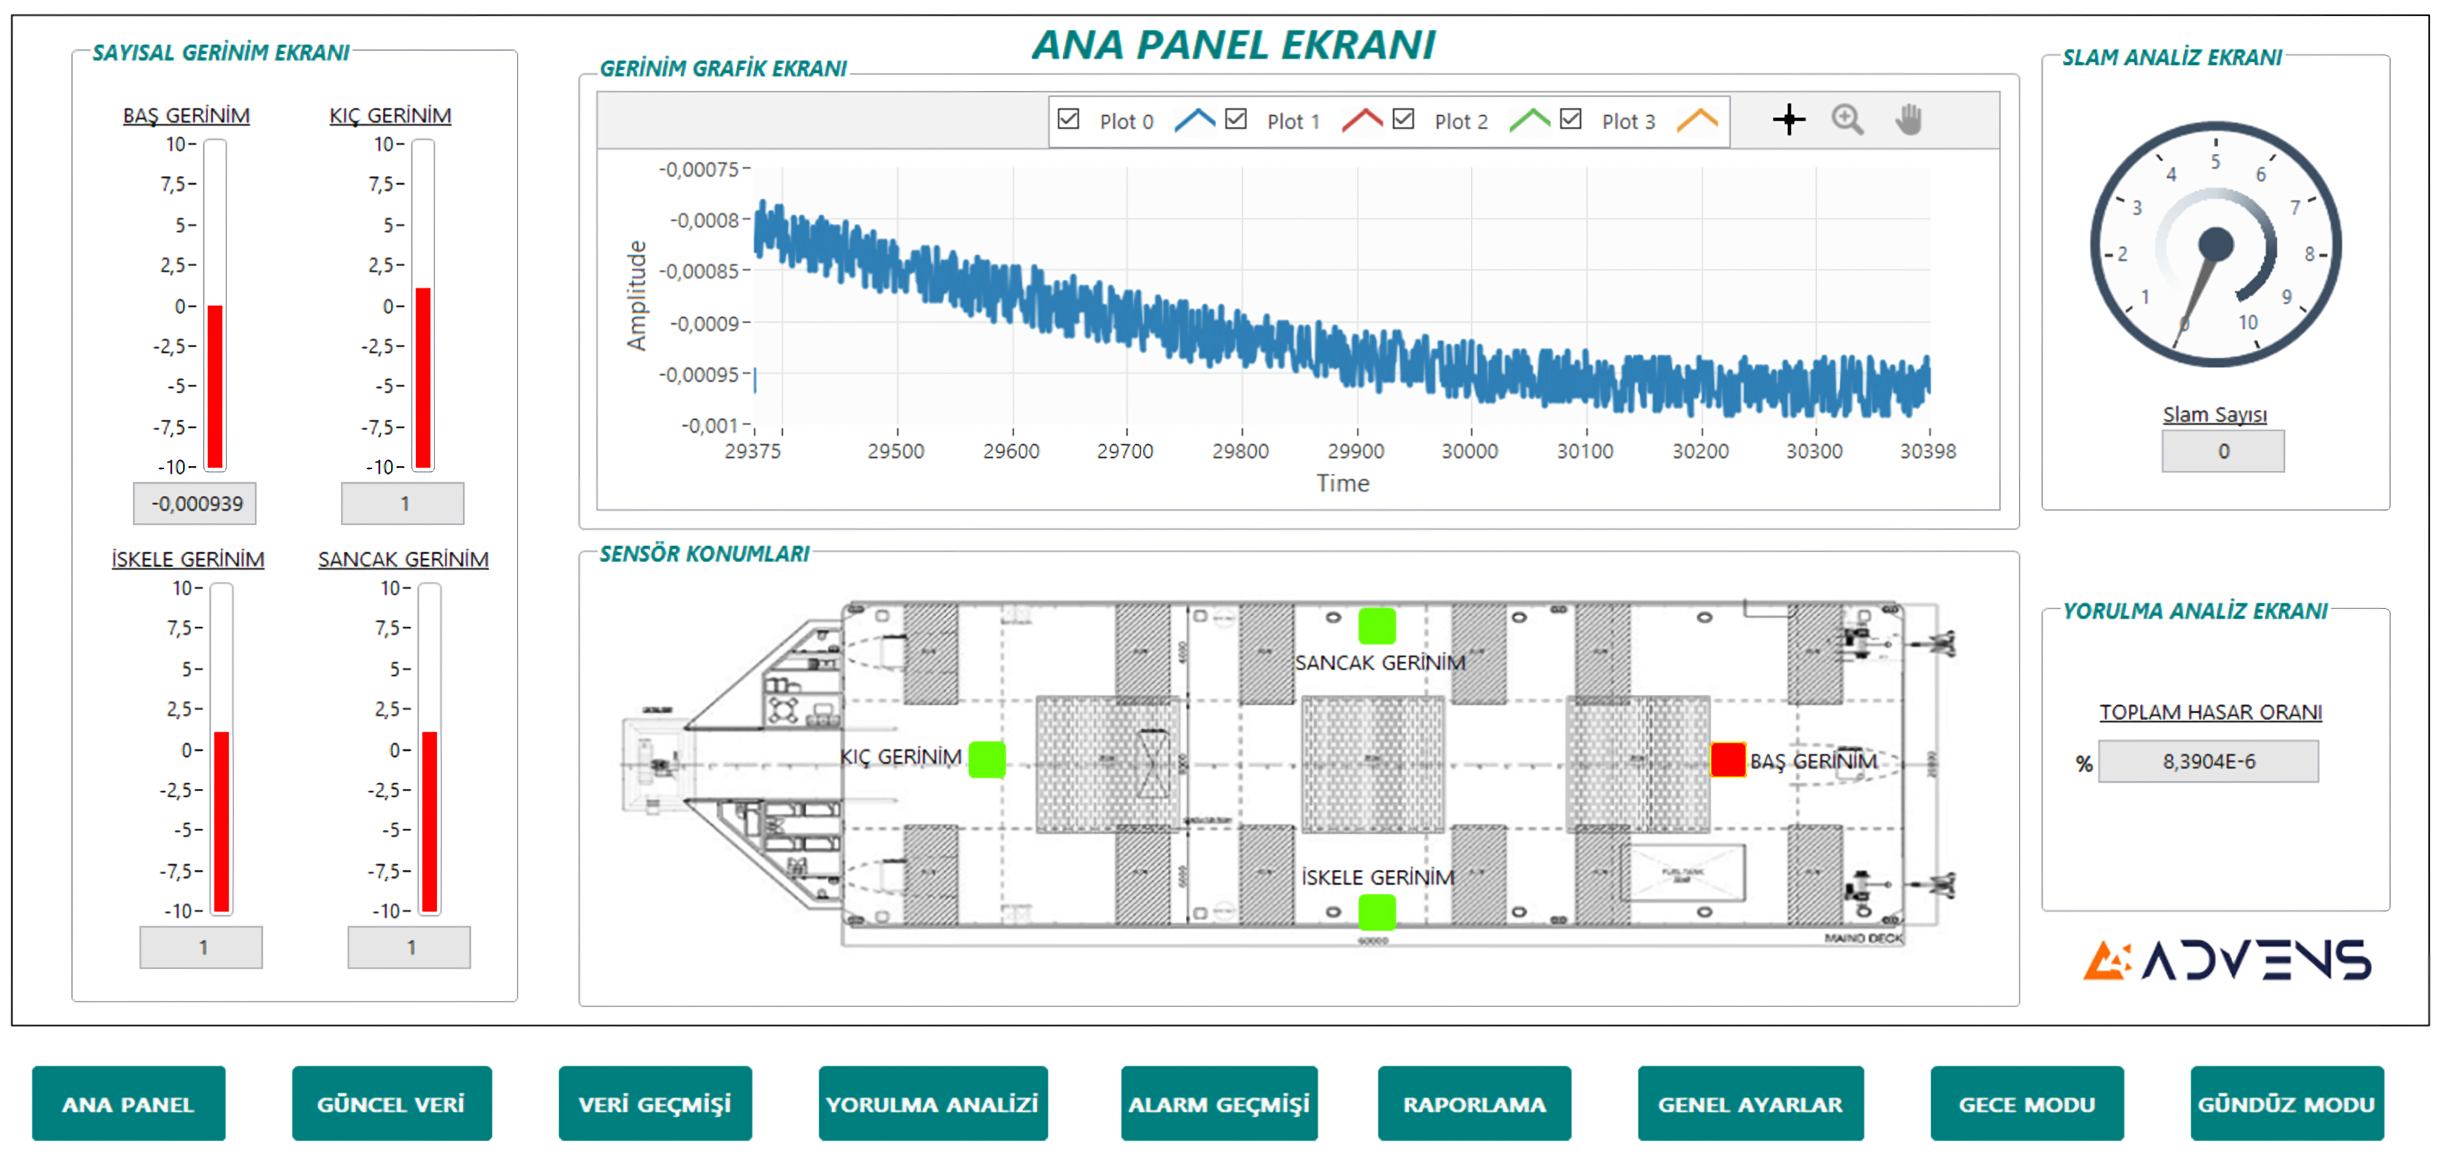Choose the pan hand graph tool
The image size is (2454, 1158).
(x=1909, y=120)
